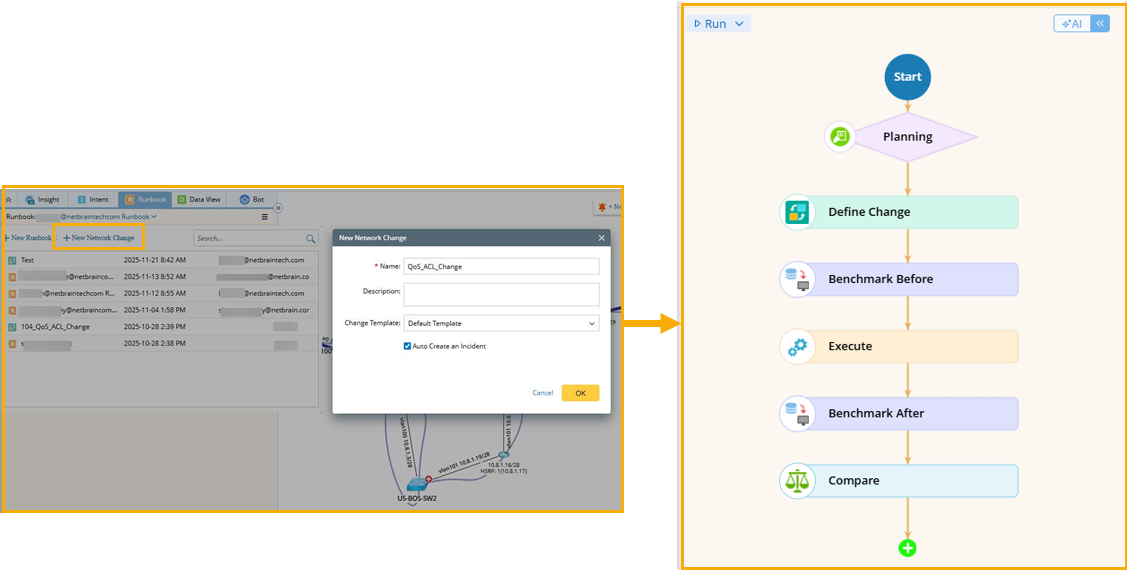Click the green add-node plus button

[x=907, y=548]
